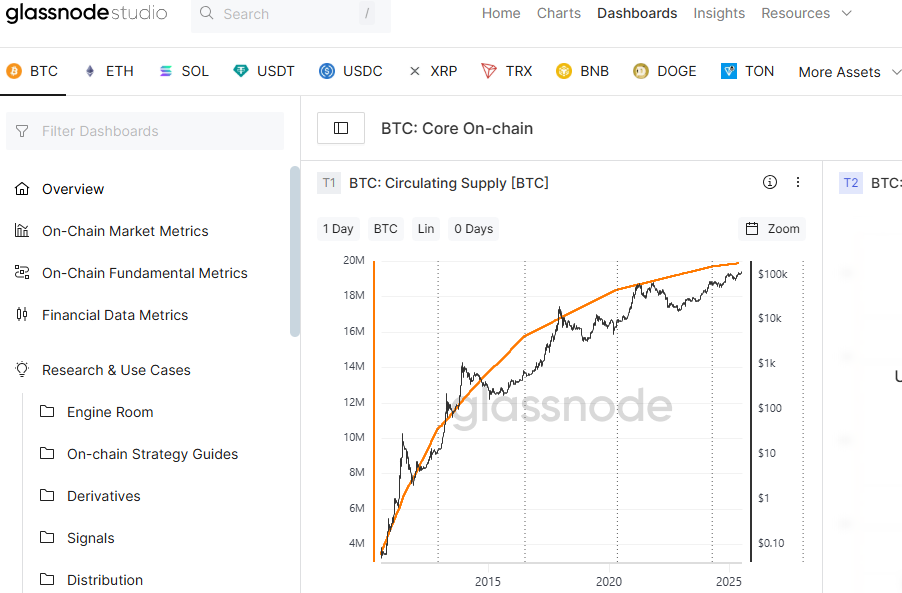Click the filter funnel icon
Viewport: 902px width, 593px height.
point(22,131)
